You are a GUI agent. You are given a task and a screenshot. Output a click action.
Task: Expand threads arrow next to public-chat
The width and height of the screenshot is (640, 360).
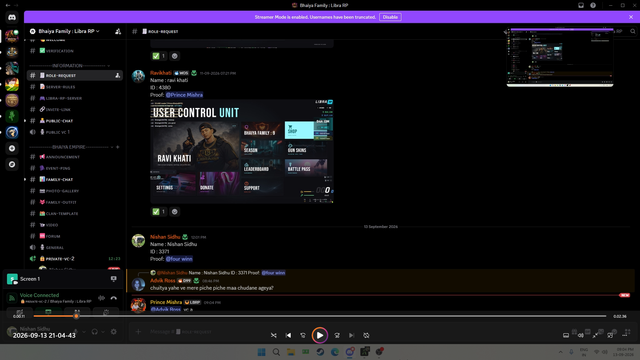tap(25, 121)
